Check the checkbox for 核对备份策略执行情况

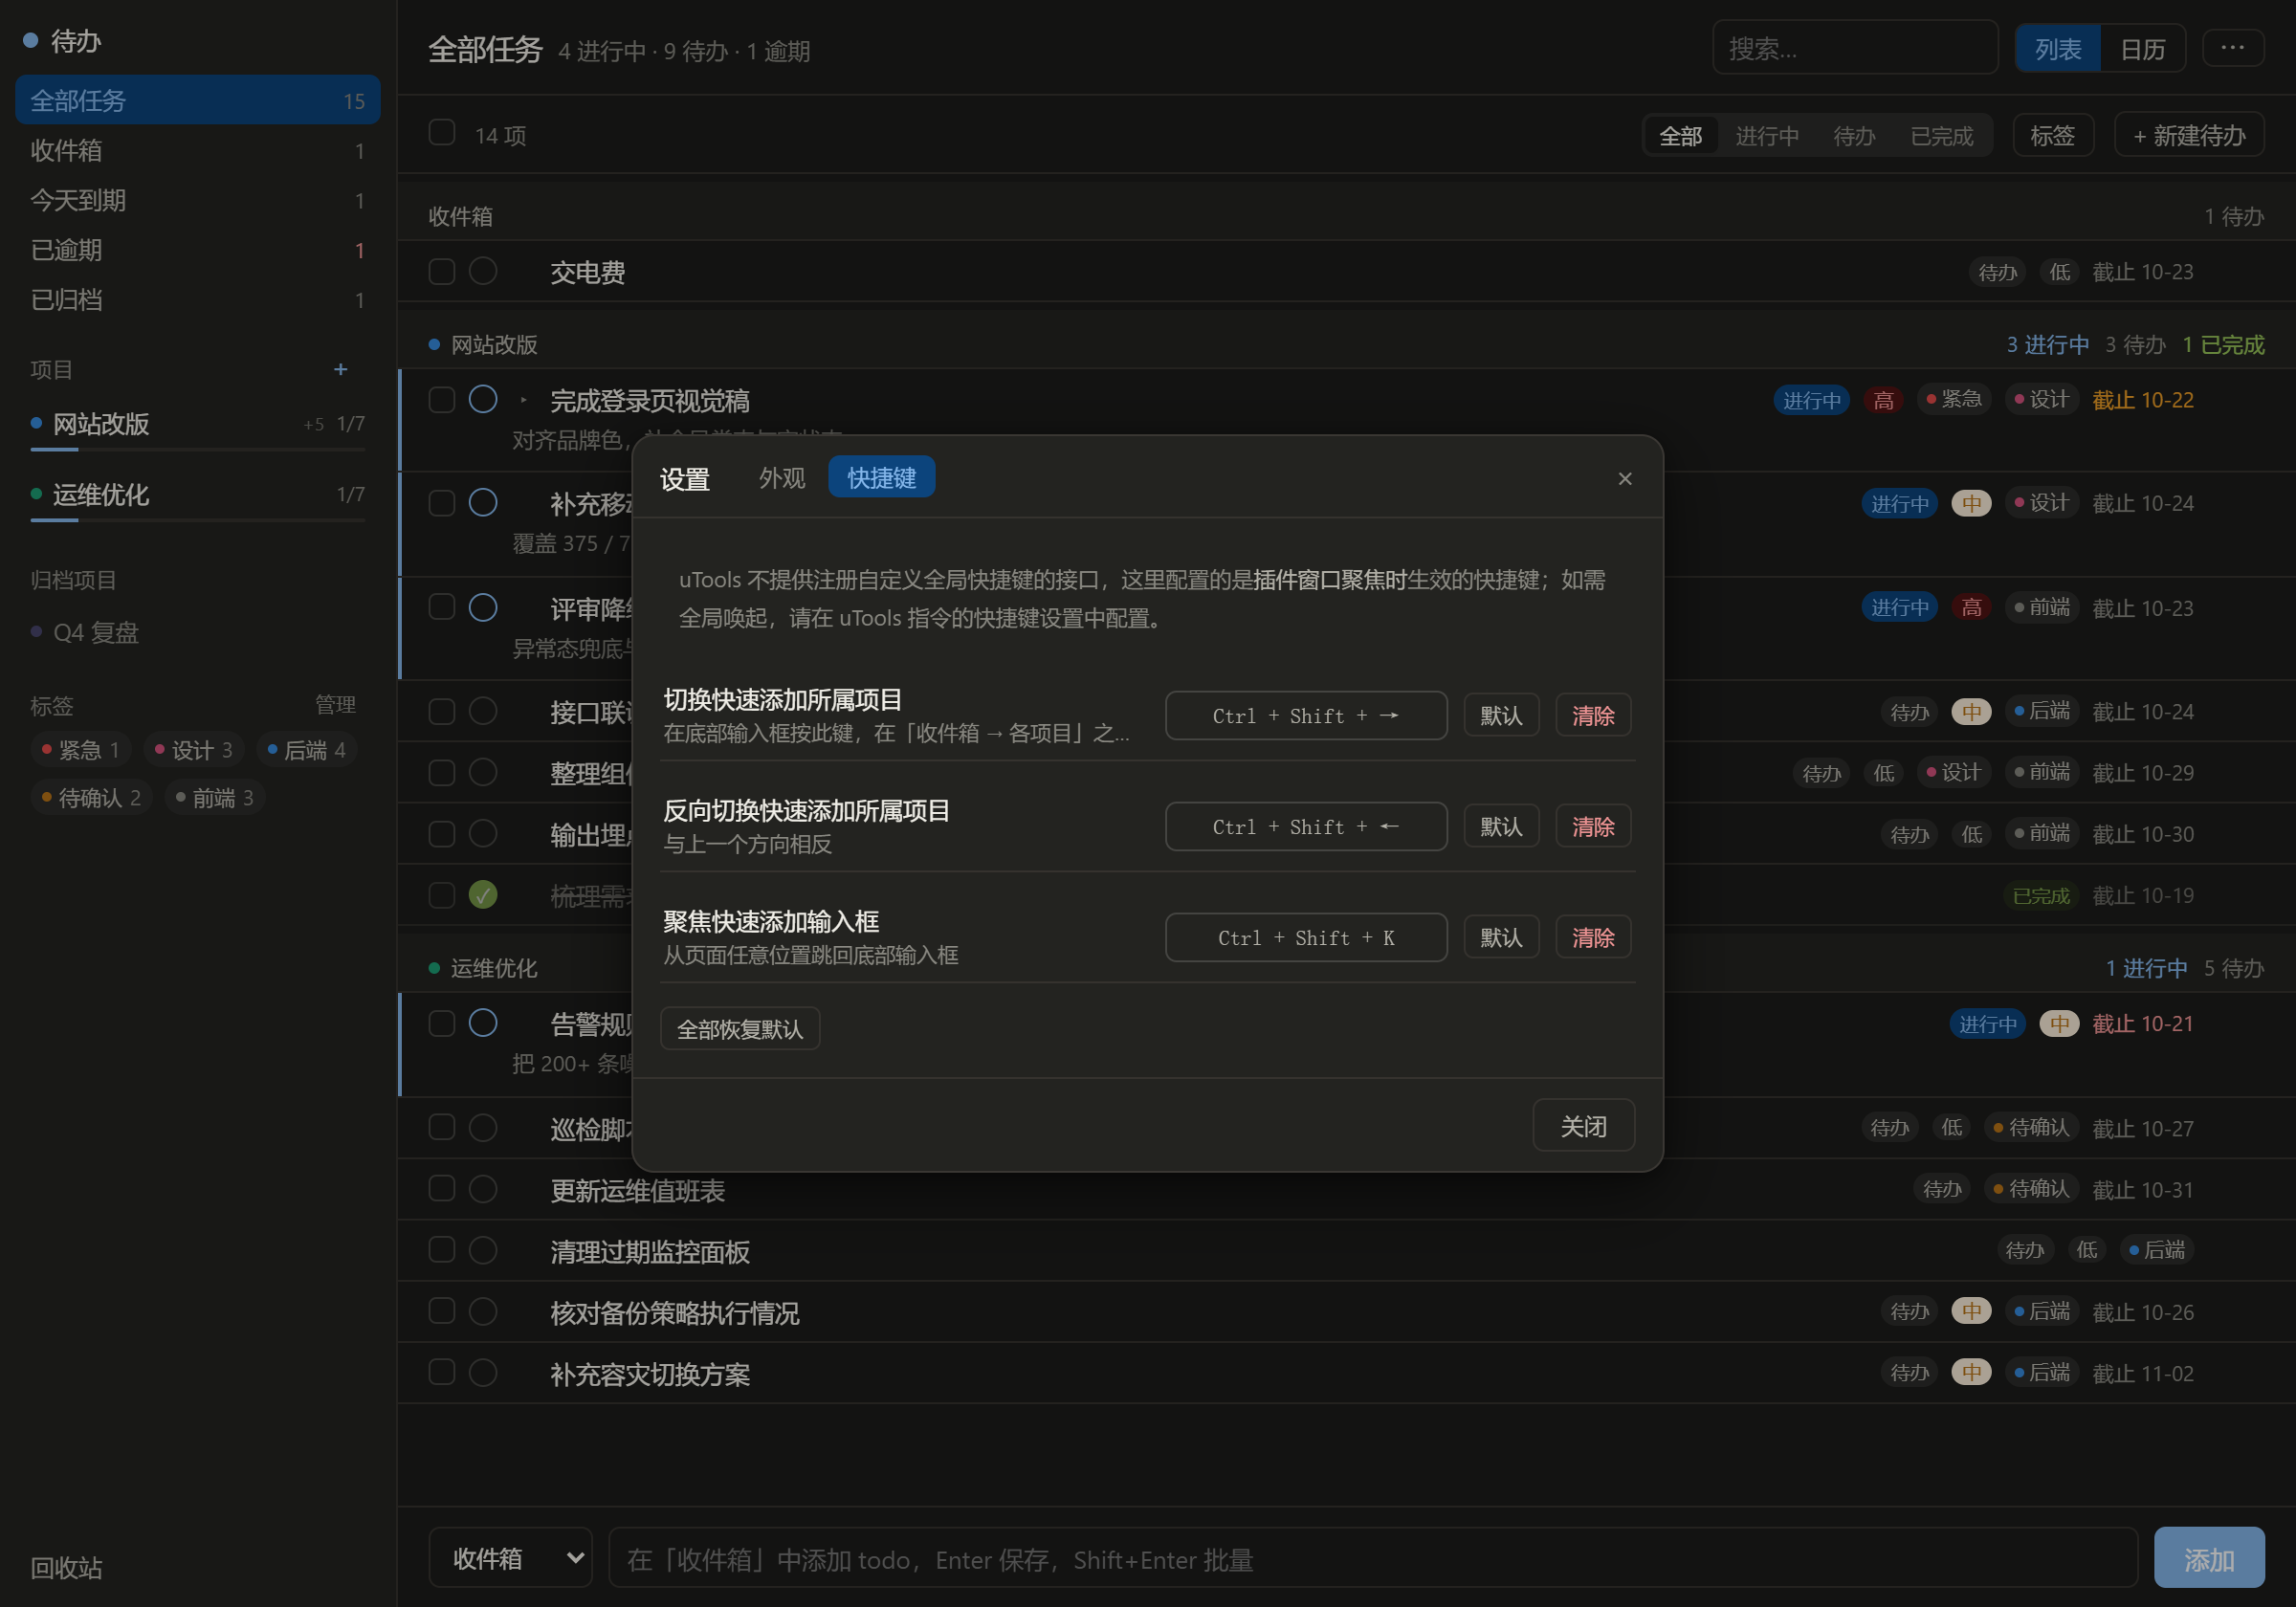point(441,1310)
